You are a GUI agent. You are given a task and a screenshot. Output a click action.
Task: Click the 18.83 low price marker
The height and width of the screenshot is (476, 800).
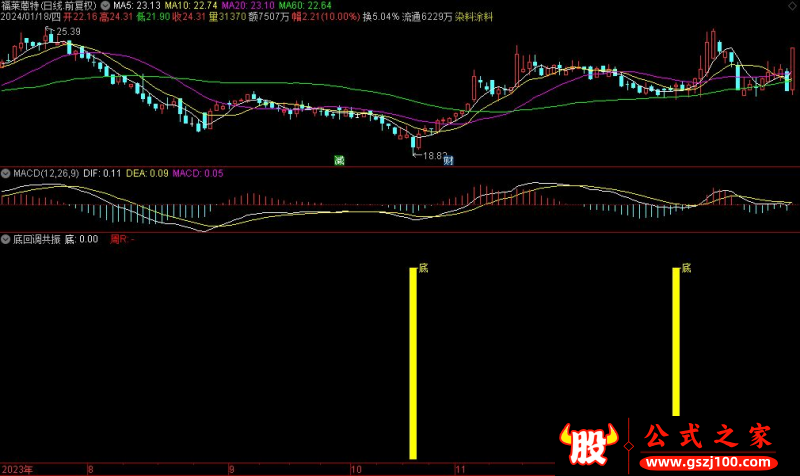pyautogui.click(x=430, y=156)
